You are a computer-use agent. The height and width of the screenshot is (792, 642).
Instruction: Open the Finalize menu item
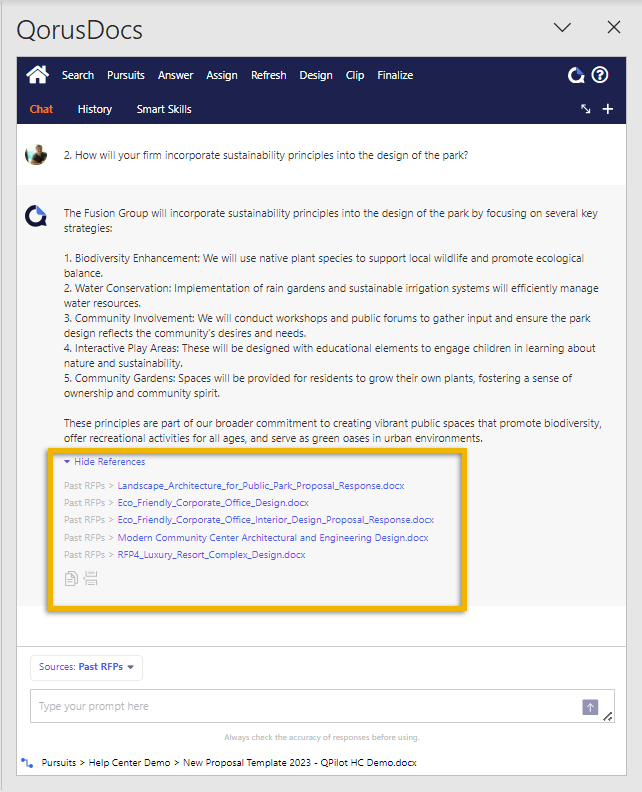(x=395, y=75)
